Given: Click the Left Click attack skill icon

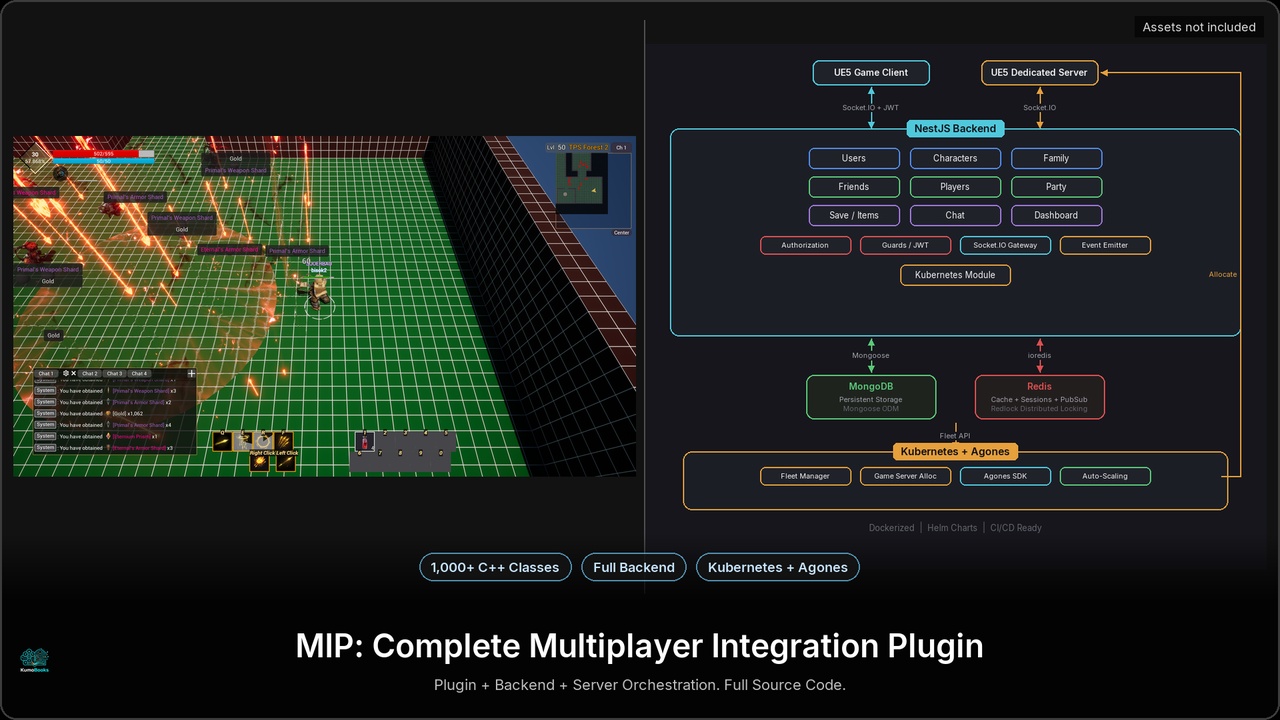Looking at the screenshot, I should tap(286, 463).
